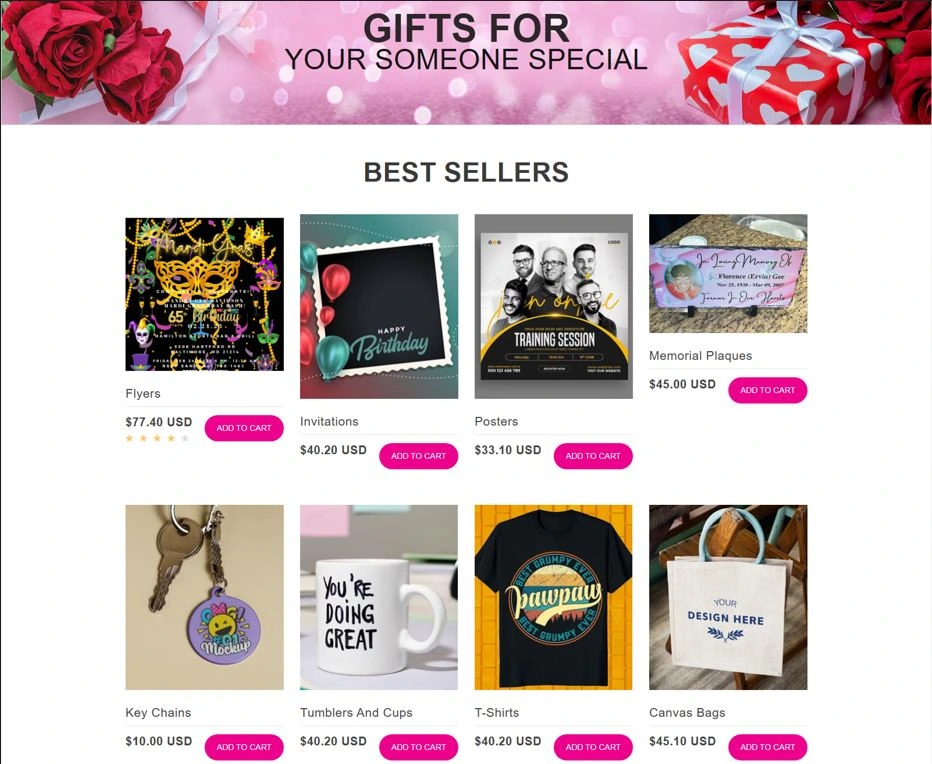
Task: Open the Pawpaw t-shirt product image
Action: 553,598
